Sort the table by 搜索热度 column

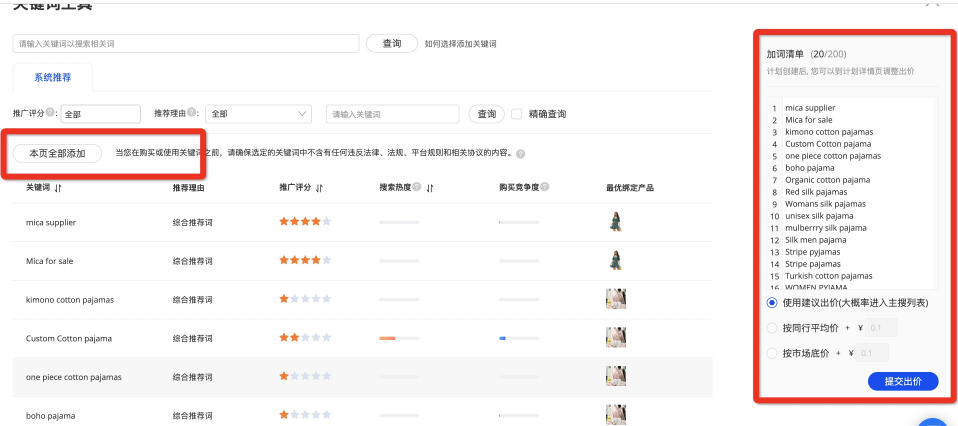tap(431, 188)
